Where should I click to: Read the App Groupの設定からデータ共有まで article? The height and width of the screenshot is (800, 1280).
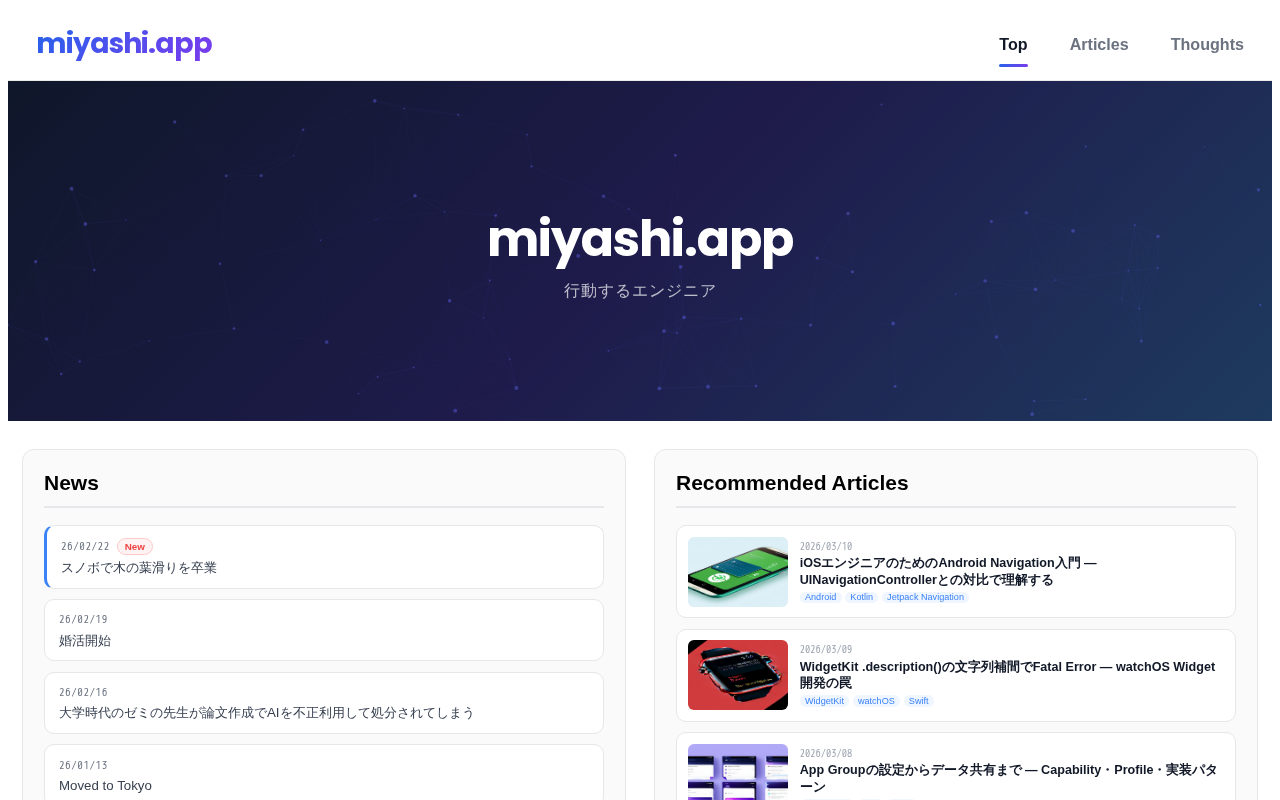coord(1008,778)
